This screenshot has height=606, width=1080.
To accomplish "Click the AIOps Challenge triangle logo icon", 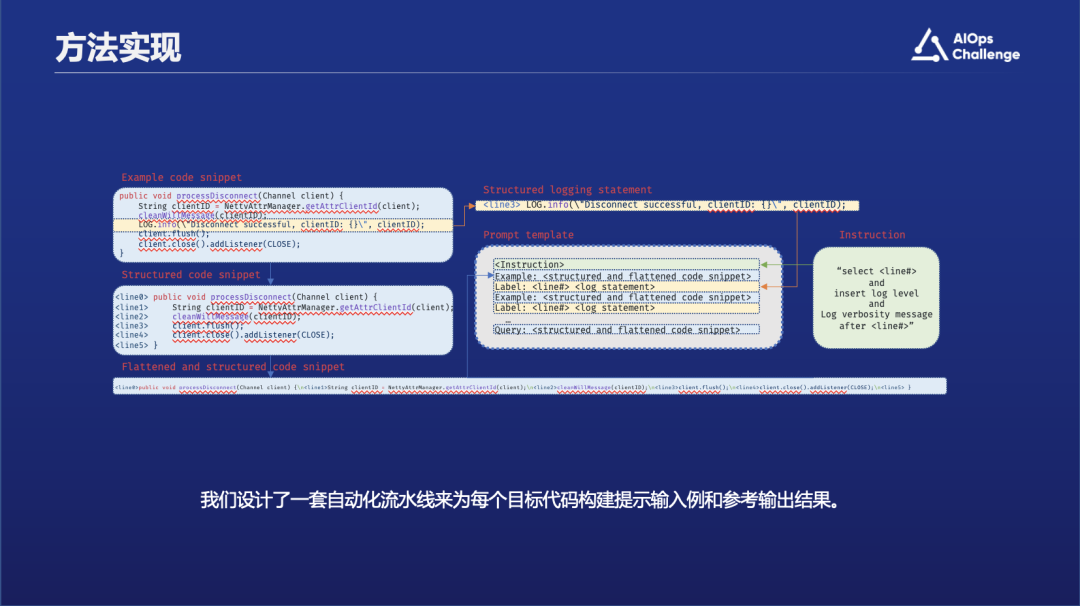I will (x=928, y=46).
